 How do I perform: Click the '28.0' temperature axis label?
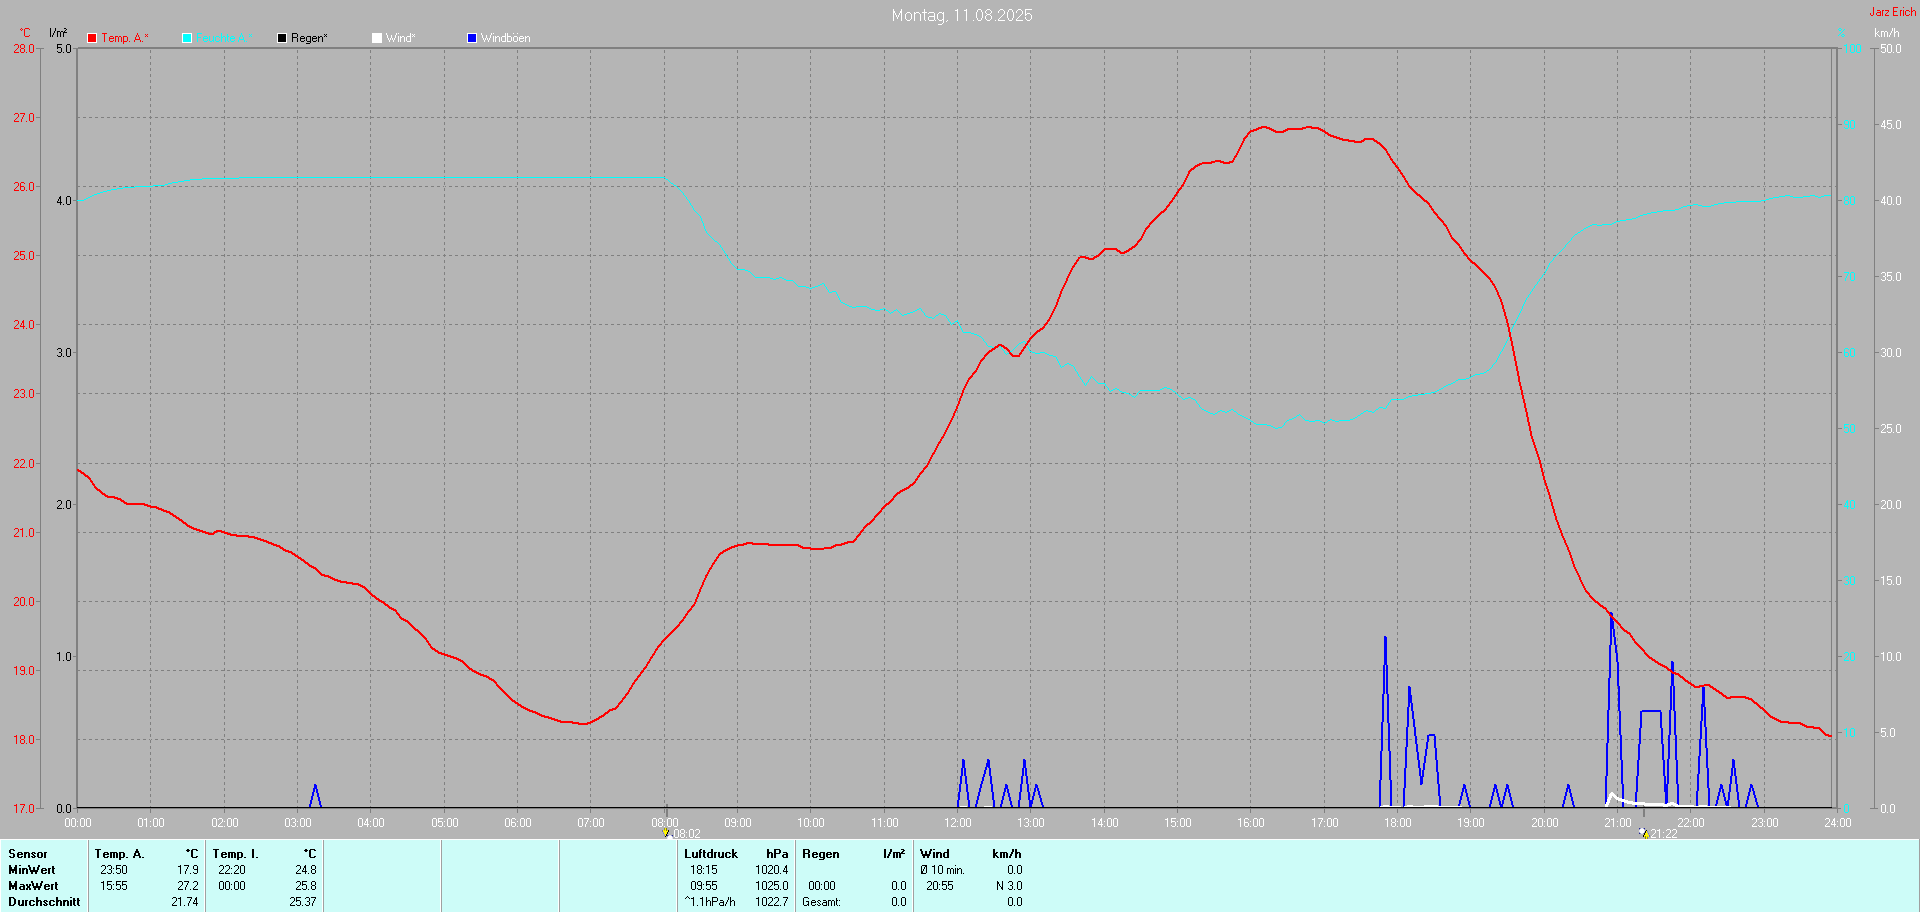(x=24, y=49)
